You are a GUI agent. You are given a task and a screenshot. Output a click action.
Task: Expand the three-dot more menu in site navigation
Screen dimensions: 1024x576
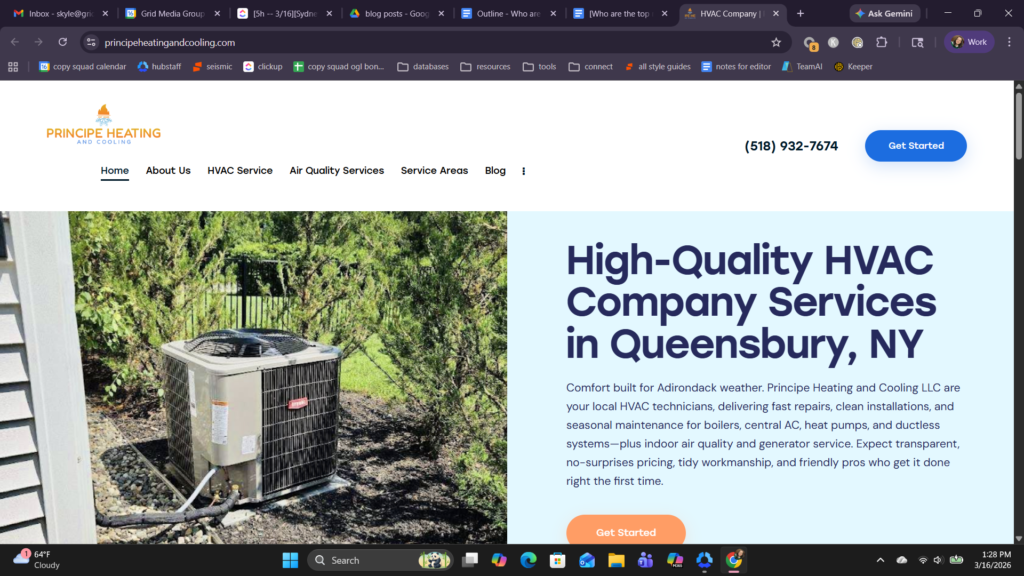tap(523, 171)
